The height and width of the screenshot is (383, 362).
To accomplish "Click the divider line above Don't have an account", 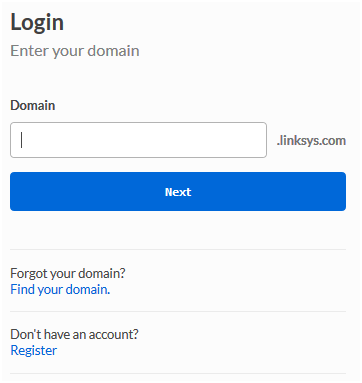I will (x=178, y=312).
